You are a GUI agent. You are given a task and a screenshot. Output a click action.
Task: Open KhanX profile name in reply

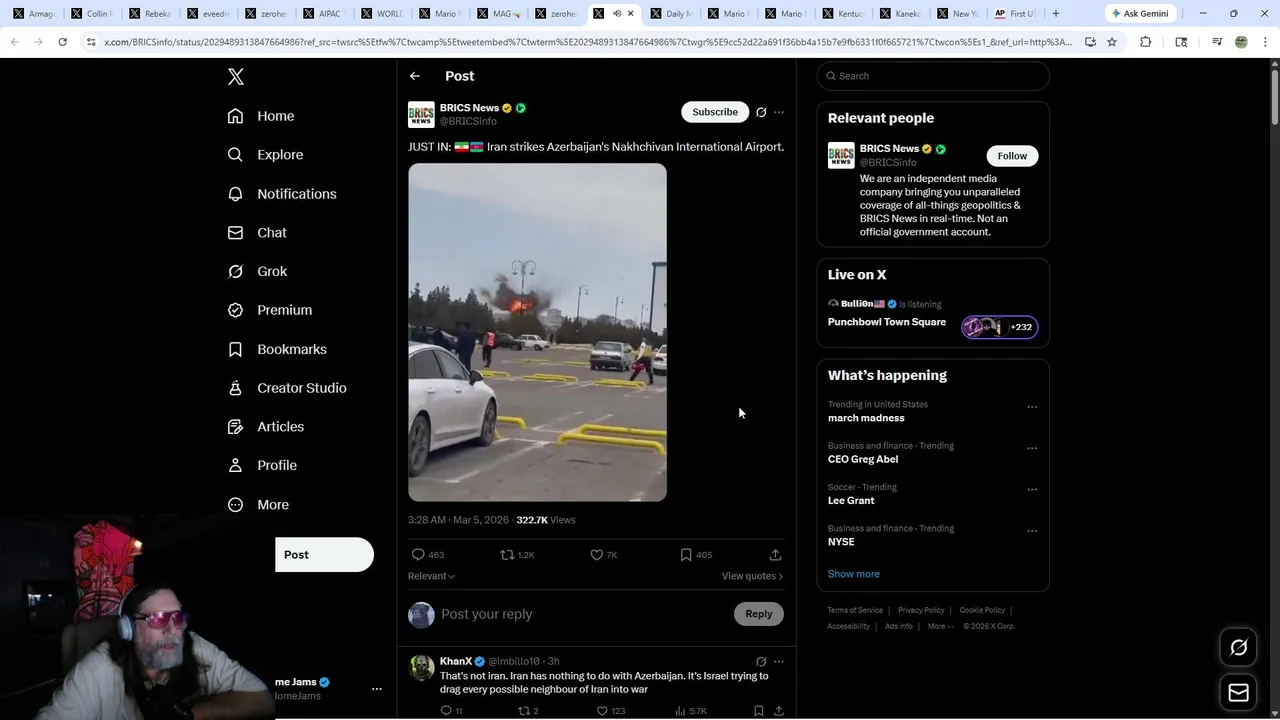(456, 661)
